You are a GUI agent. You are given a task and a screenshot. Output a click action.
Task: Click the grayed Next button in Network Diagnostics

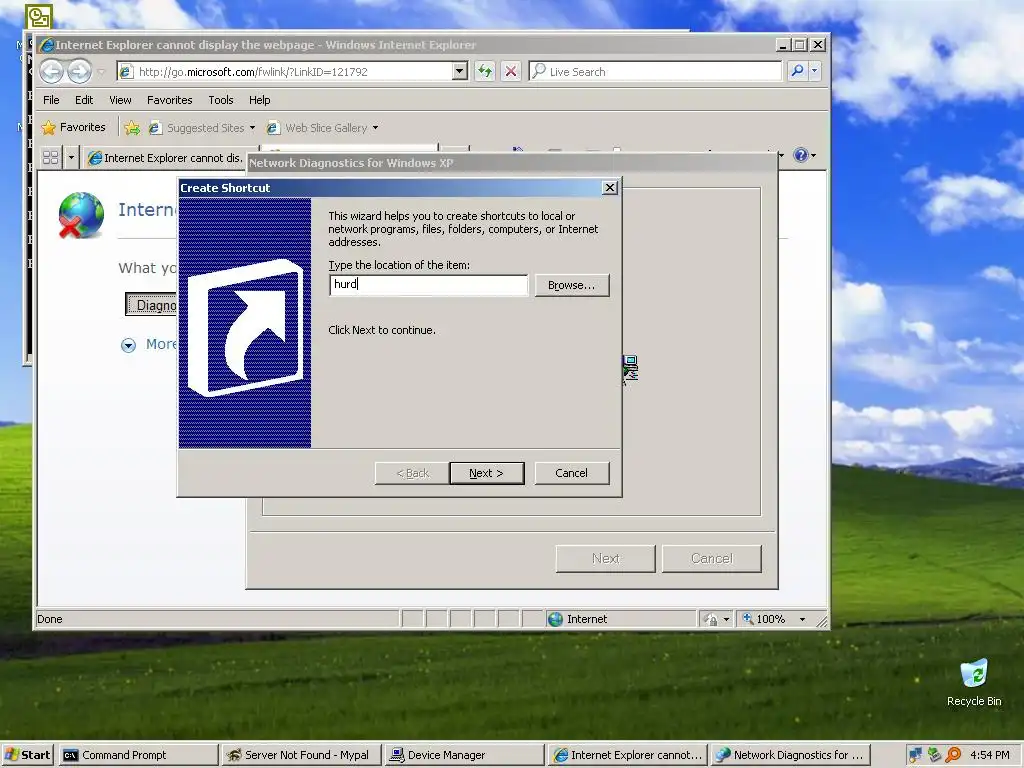(605, 558)
